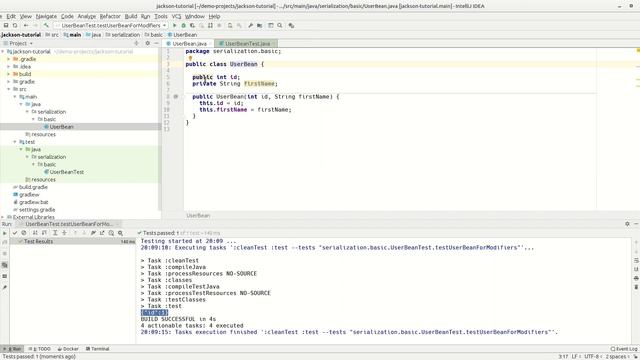Image resolution: width=640 pixels, height=360 pixels.
Task: Stop the process in the Run panel
Action: (4, 253)
